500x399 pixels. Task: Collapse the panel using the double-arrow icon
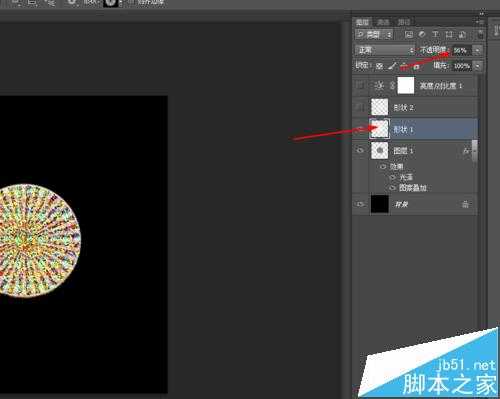click(x=481, y=14)
